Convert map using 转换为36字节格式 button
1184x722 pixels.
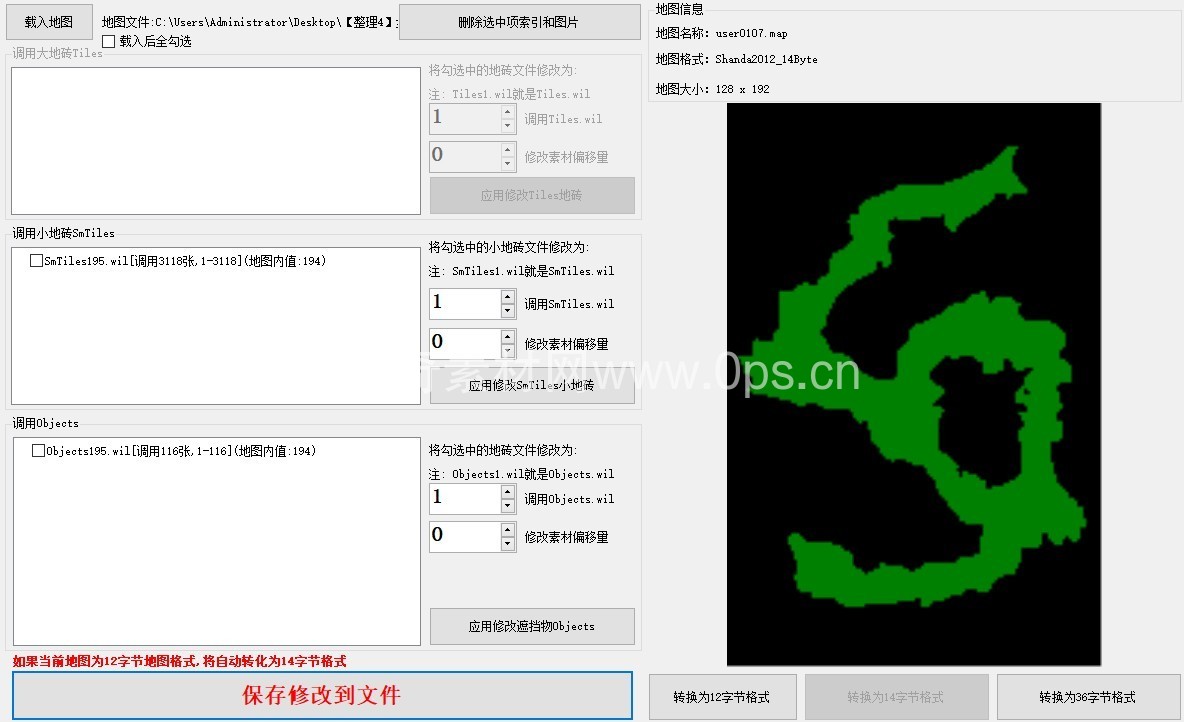point(1087,697)
